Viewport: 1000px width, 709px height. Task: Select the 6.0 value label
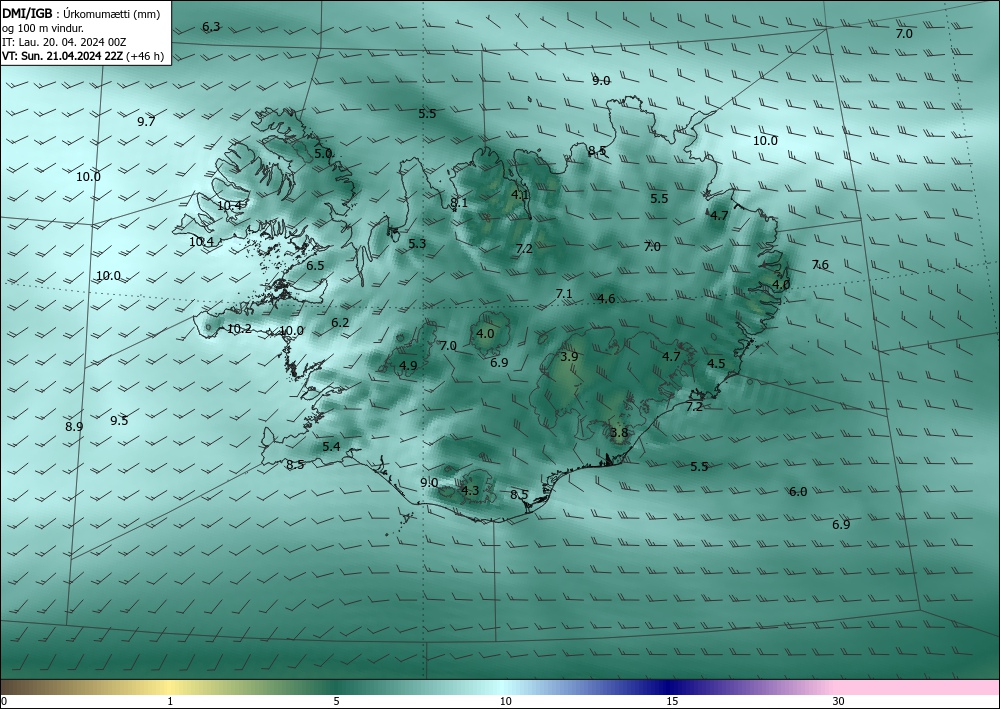point(798,491)
